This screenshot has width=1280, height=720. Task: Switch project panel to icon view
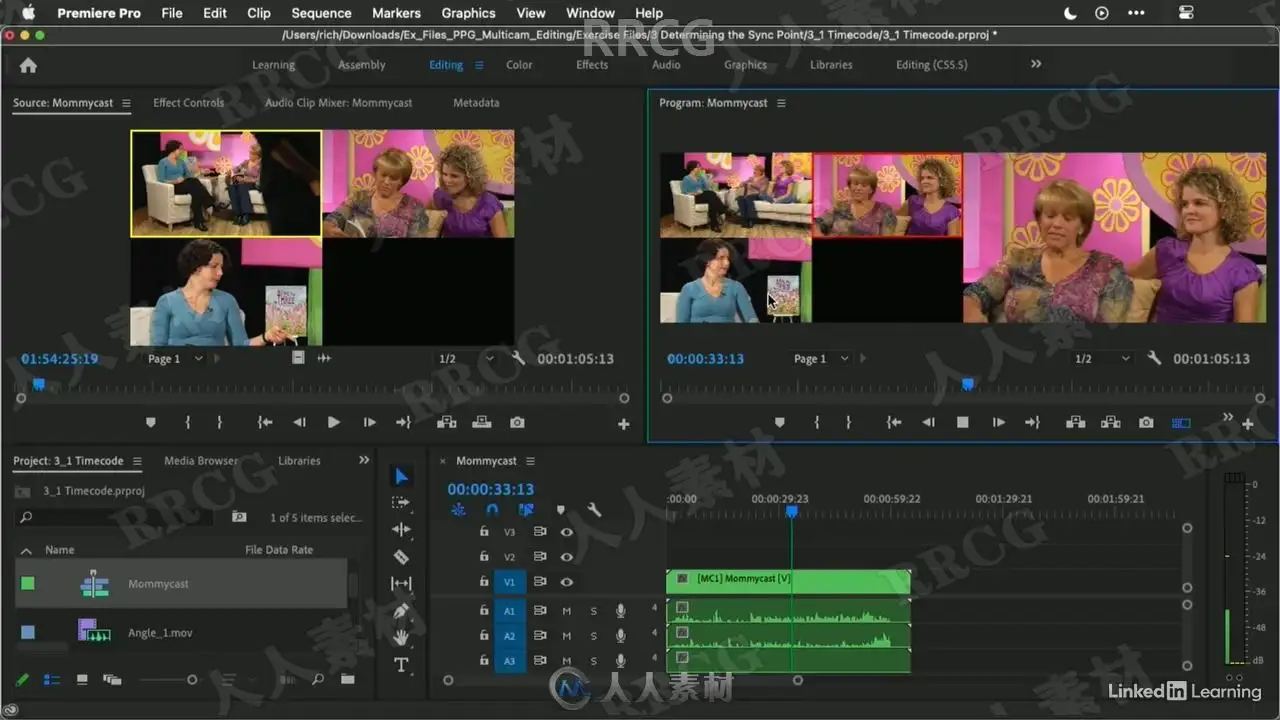tap(82, 680)
